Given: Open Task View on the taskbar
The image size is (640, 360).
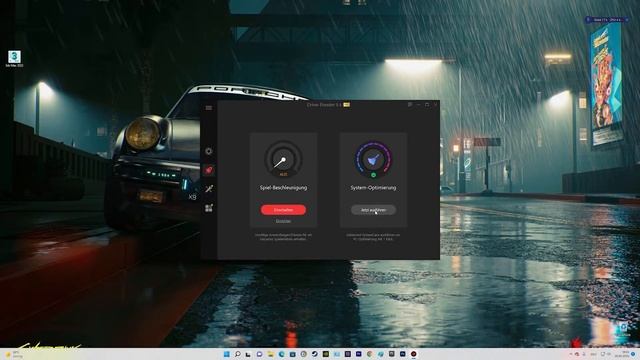Looking at the screenshot, I should point(248,354).
